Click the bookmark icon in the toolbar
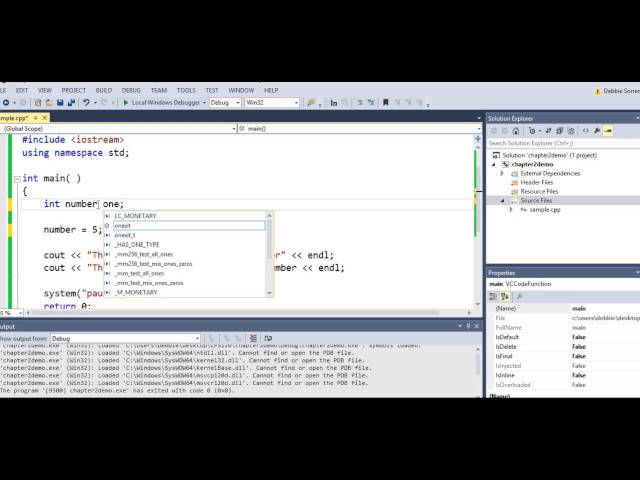Image resolution: width=640 pixels, height=480 pixels. [x=385, y=103]
